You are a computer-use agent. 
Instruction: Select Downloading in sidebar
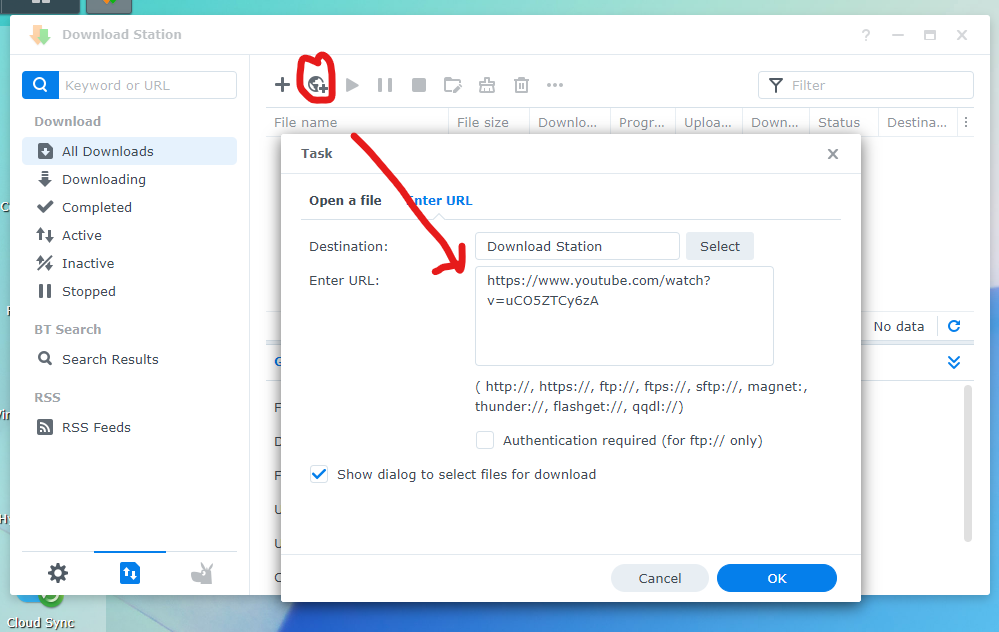point(129,179)
